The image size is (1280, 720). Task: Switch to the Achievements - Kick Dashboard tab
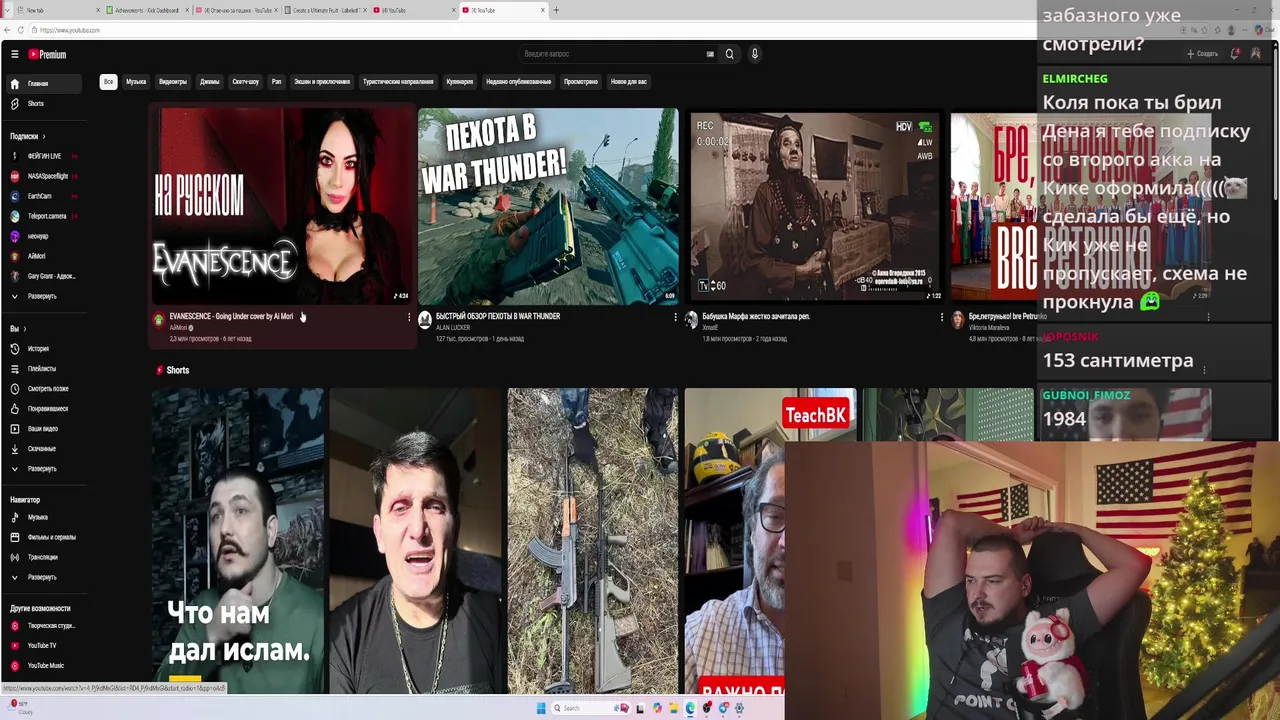pos(146,10)
